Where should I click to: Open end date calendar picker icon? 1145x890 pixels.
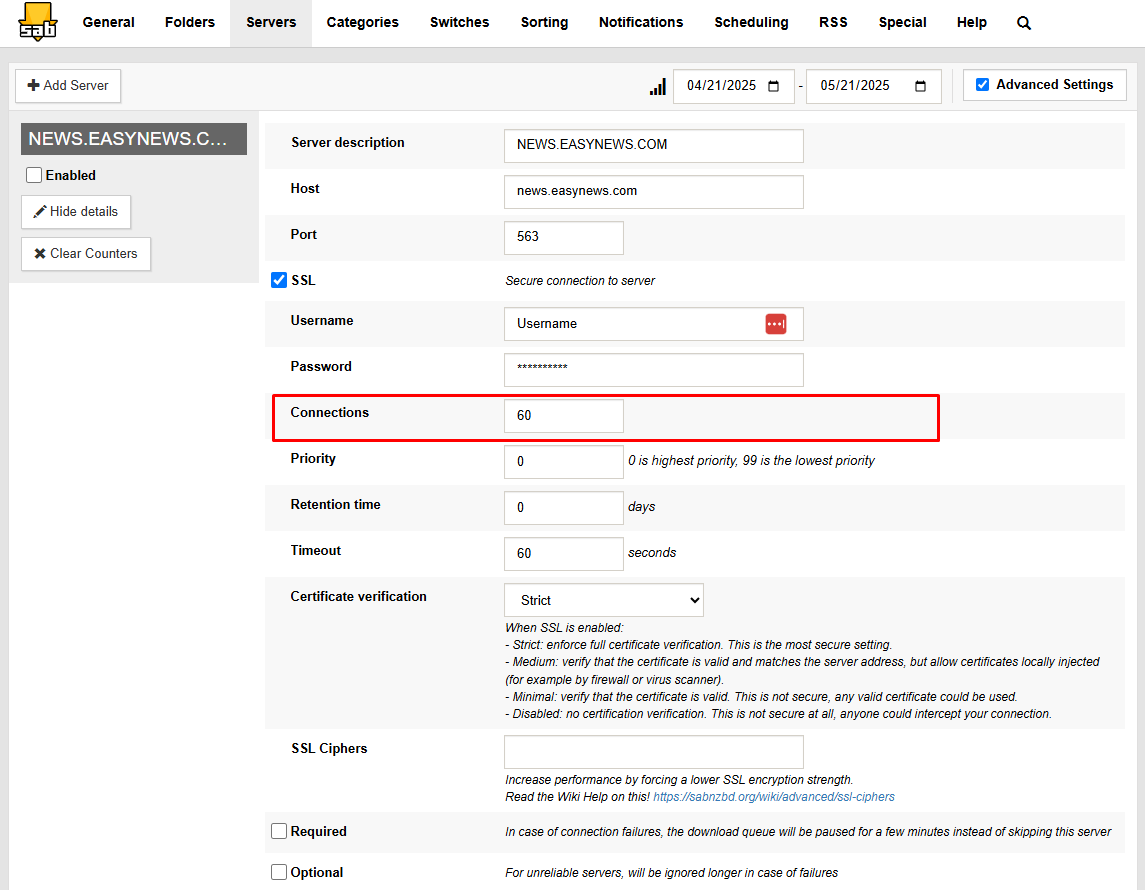click(x=920, y=86)
